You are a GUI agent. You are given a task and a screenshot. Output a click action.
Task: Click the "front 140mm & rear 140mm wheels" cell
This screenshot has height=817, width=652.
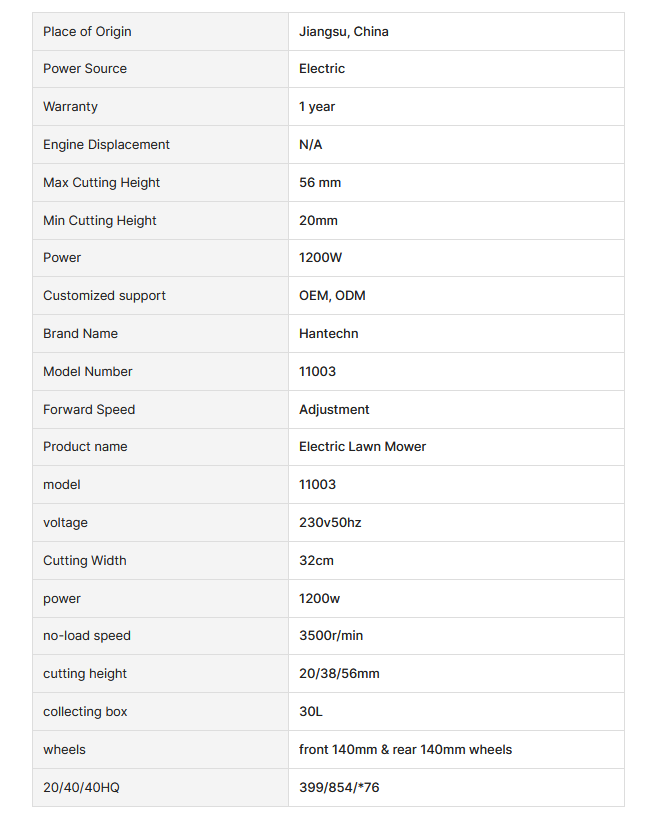tap(405, 750)
